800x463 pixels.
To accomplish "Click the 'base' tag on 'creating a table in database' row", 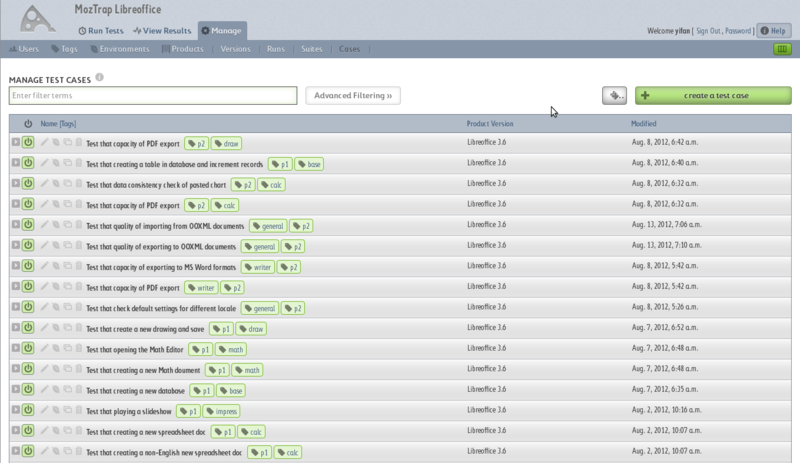I will (309, 164).
